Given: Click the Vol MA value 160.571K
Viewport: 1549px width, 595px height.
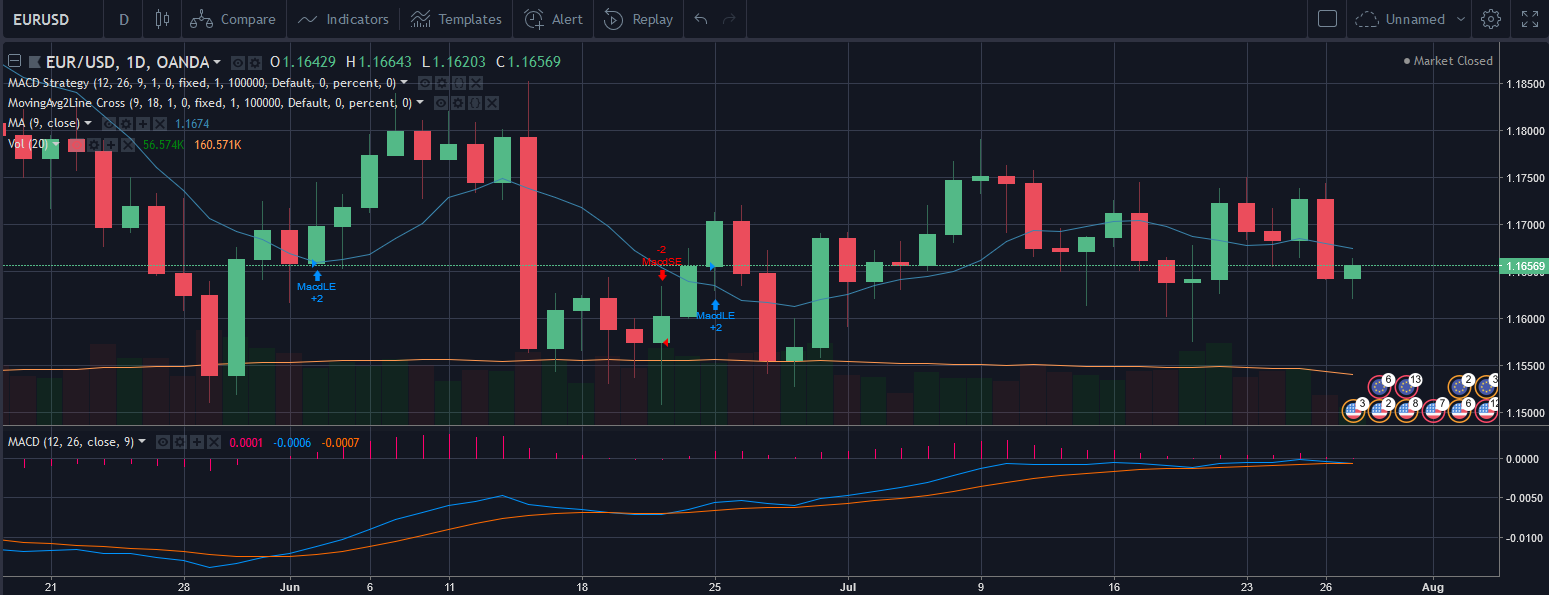Looking at the screenshot, I should pos(218,145).
